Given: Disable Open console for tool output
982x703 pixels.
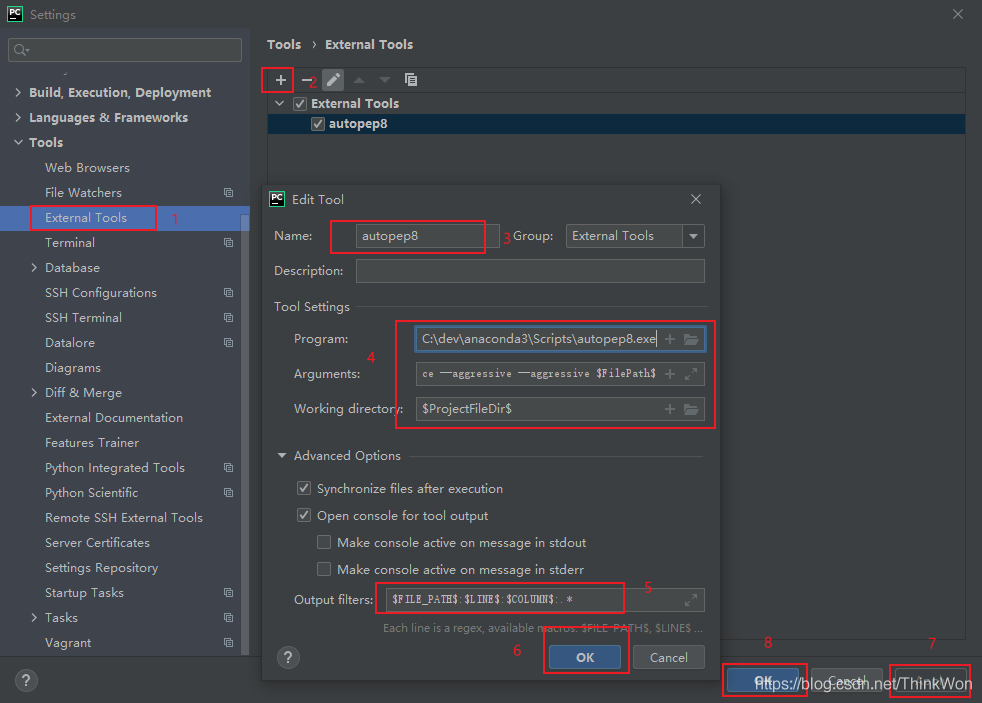Looking at the screenshot, I should pos(304,516).
